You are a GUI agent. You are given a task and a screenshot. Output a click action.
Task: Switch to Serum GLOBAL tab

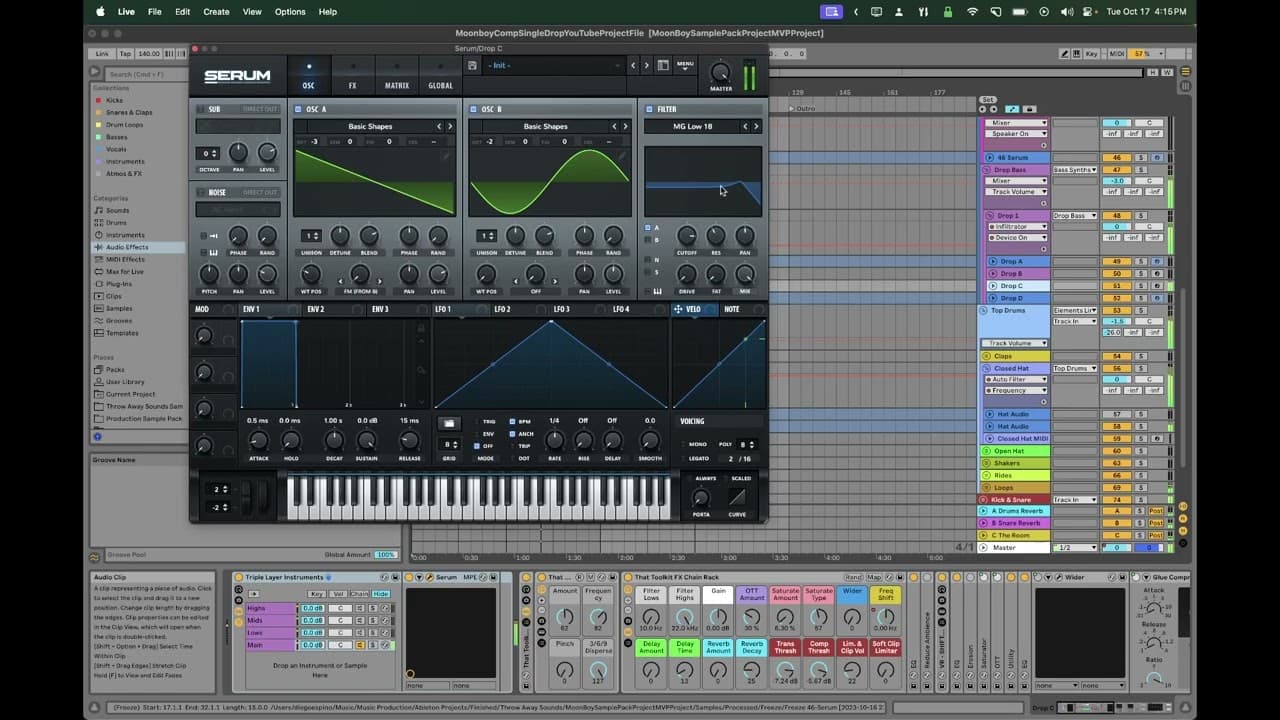[441, 76]
